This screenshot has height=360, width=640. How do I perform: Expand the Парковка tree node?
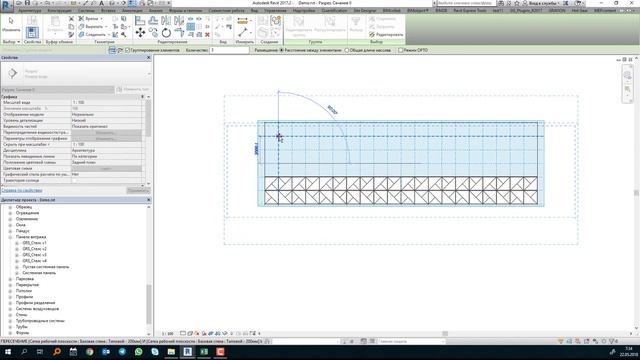pyautogui.click(x=10, y=279)
